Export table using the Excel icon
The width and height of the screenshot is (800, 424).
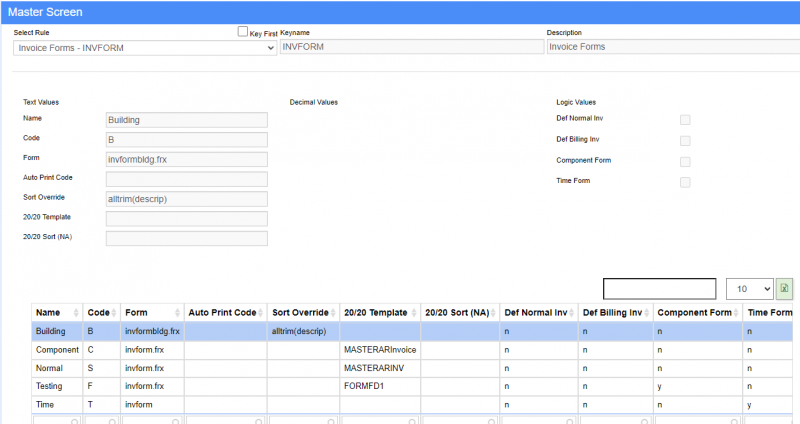pyautogui.click(x=784, y=288)
